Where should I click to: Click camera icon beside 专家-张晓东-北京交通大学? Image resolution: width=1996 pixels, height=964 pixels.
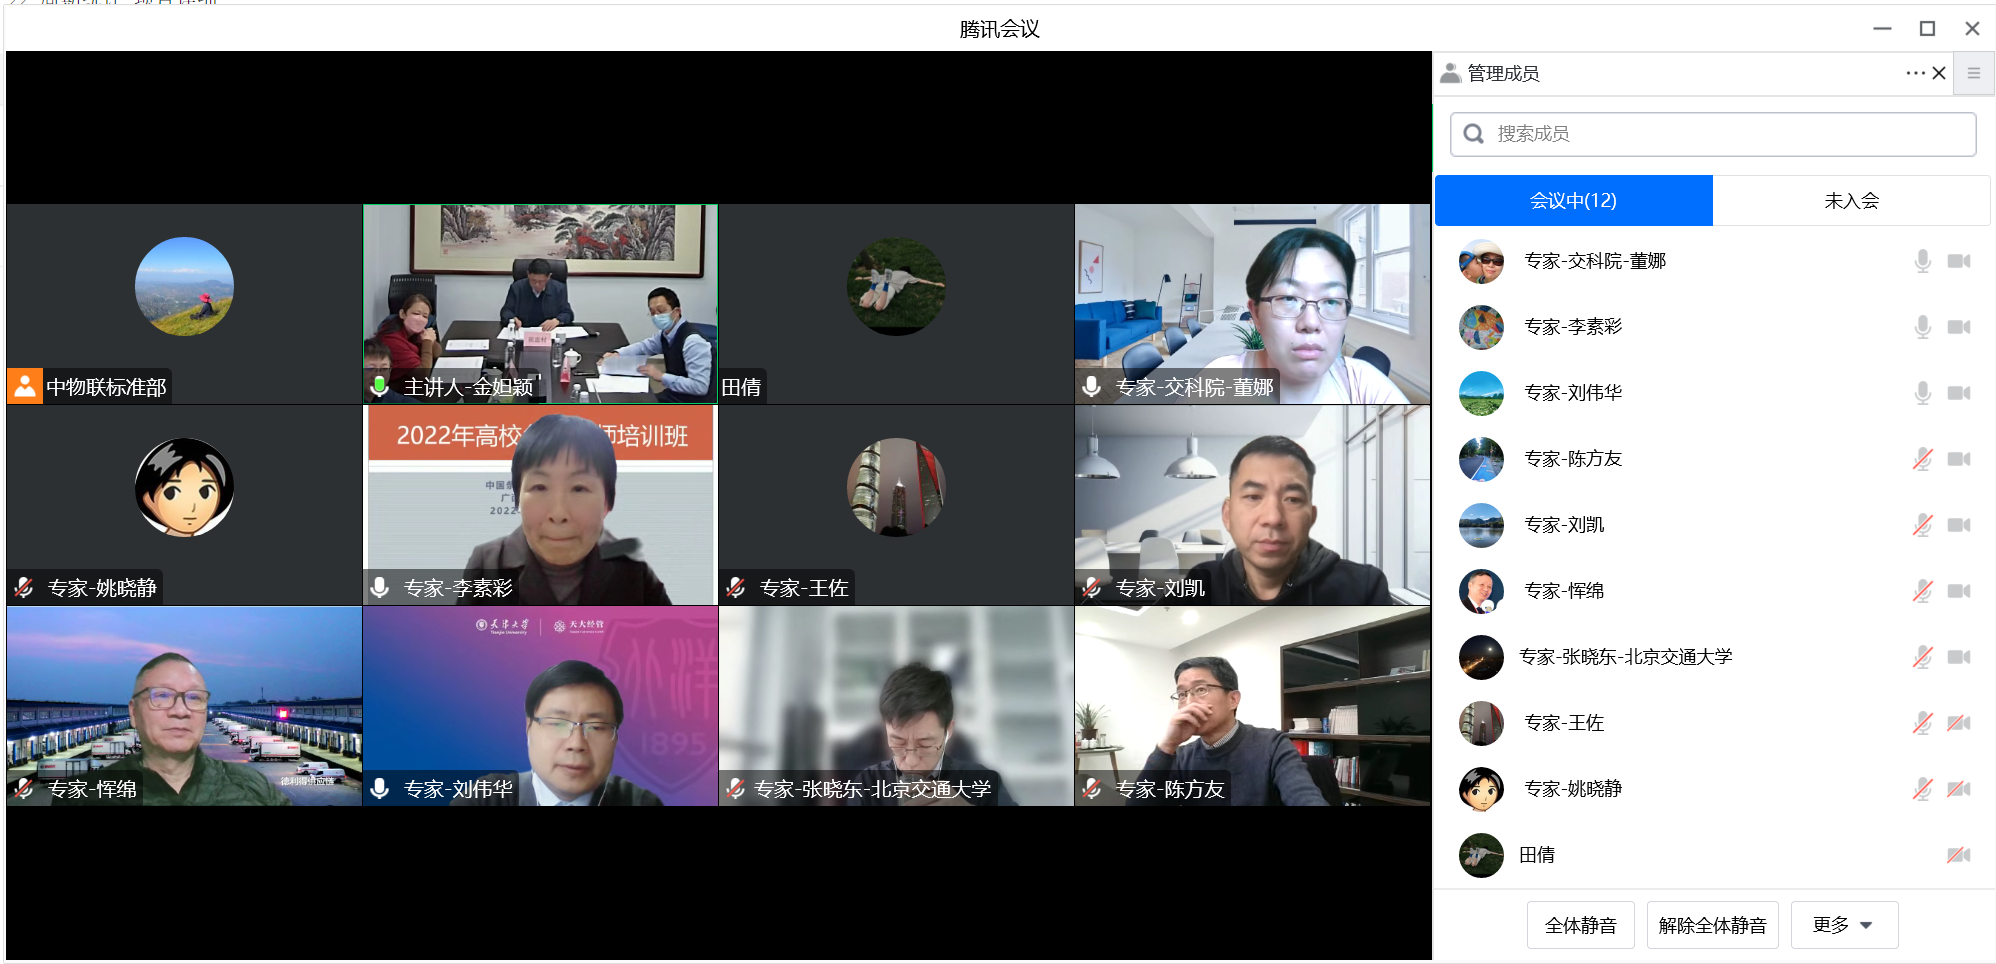coord(1958,657)
